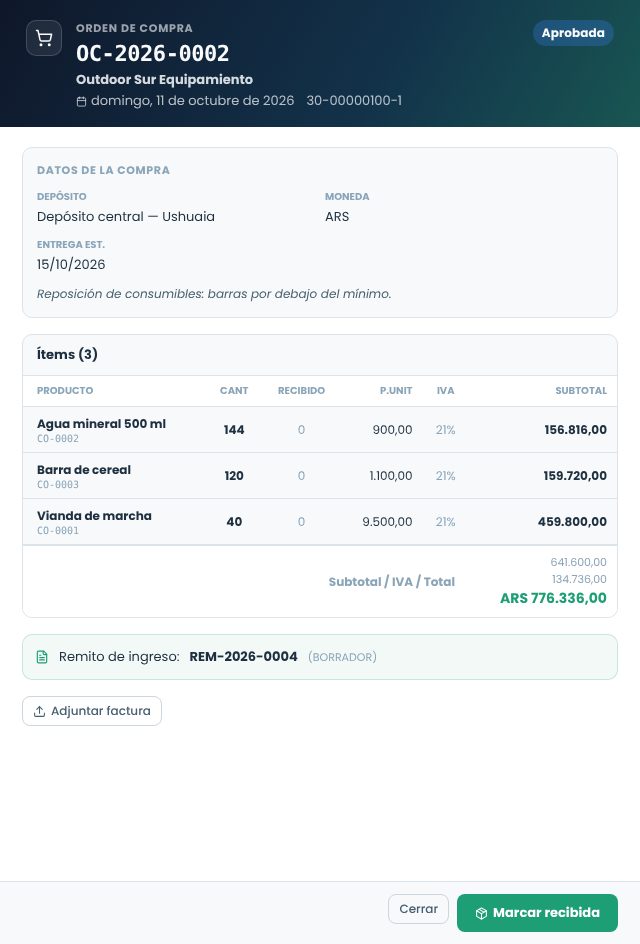Image resolution: width=640 pixels, height=944 pixels.
Task: Click the CANT column header
Action: 234,391
